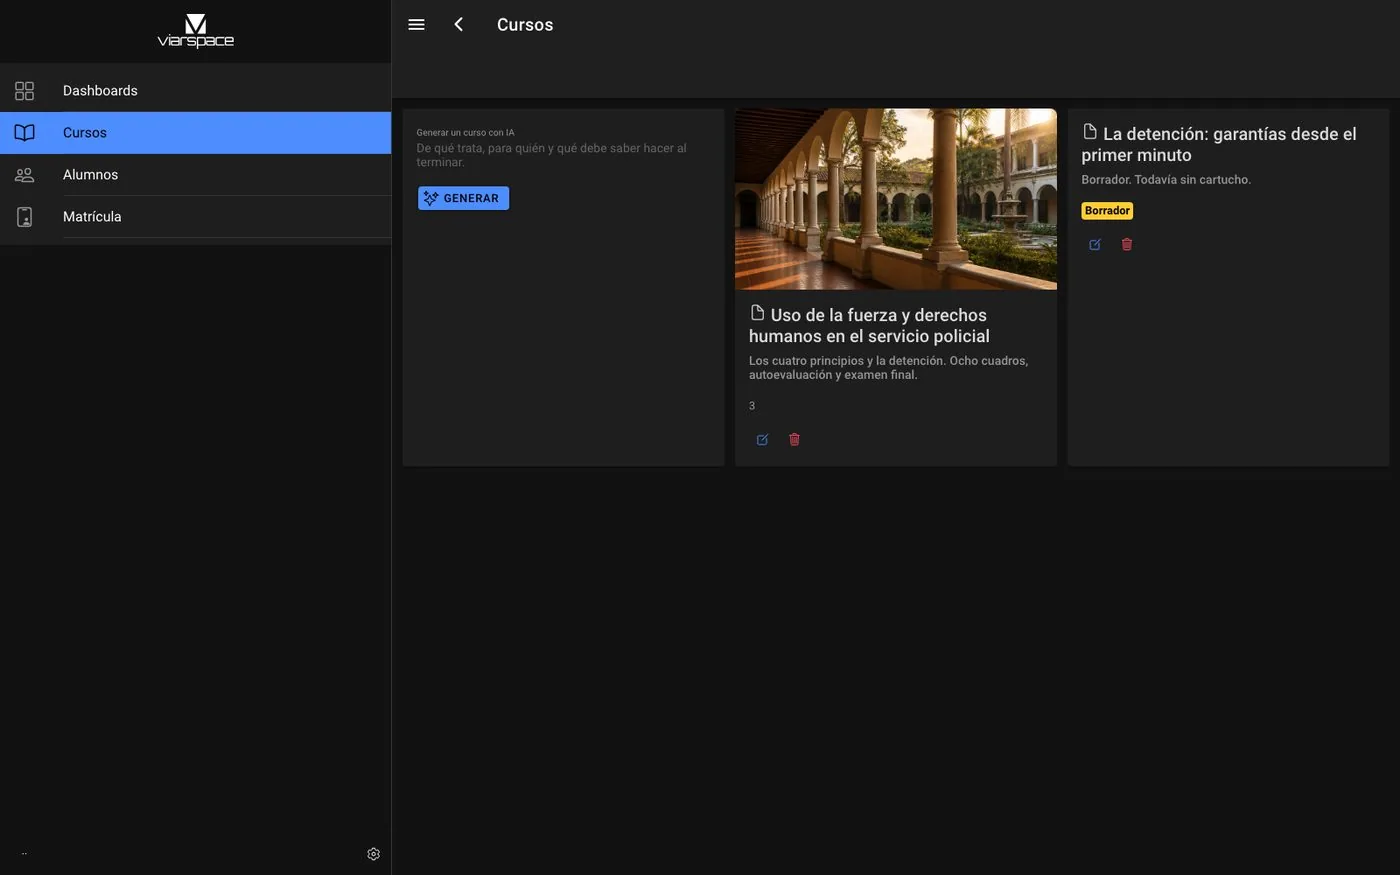Open the Uso de la fuerza course title
The width and height of the screenshot is (1400, 875).
[870, 326]
